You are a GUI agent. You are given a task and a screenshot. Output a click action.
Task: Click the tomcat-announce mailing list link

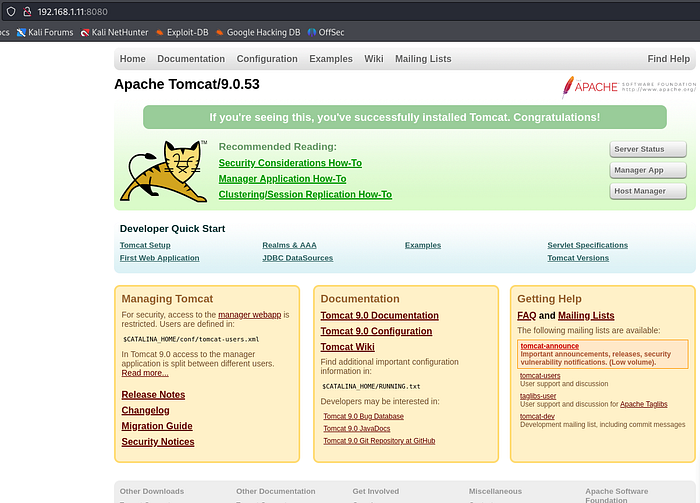(x=549, y=346)
